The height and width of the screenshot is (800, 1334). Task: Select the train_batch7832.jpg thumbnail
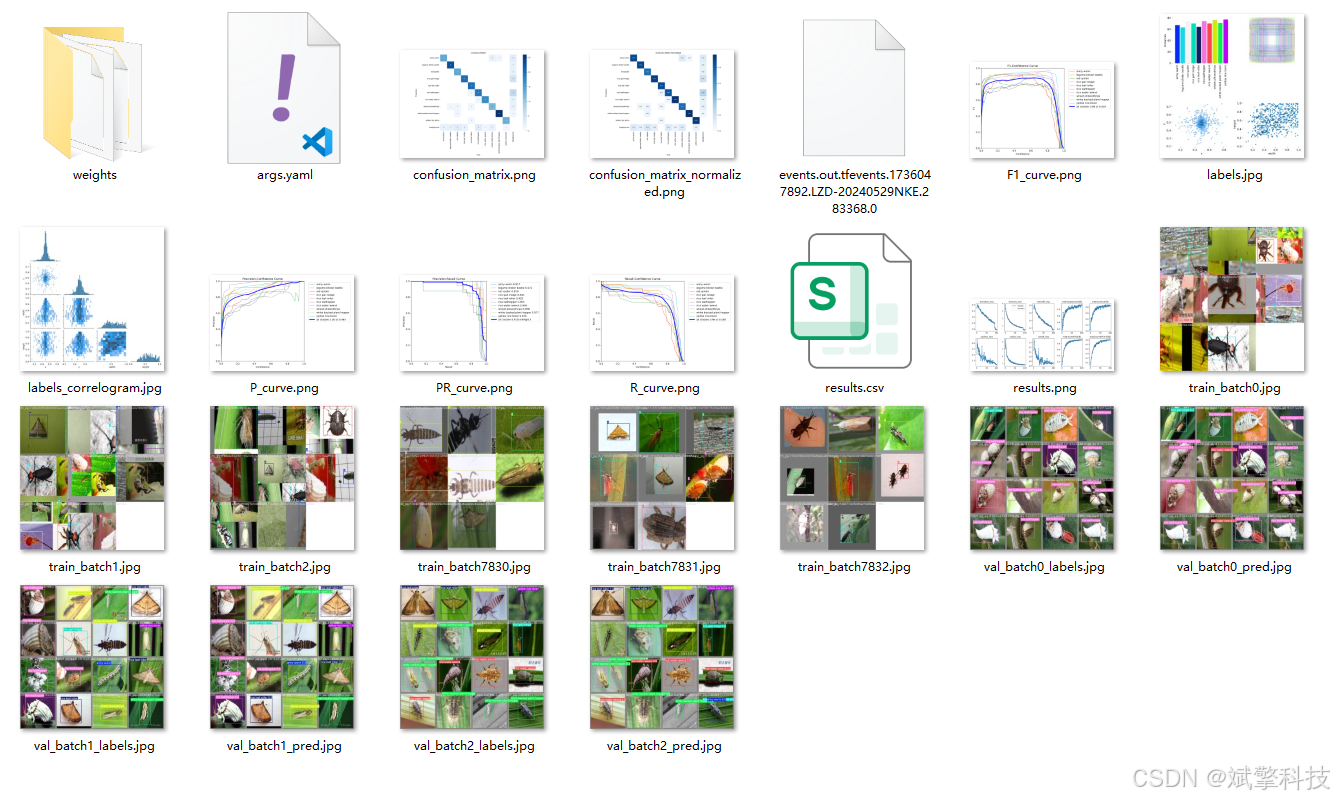click(x=854, y=478)
